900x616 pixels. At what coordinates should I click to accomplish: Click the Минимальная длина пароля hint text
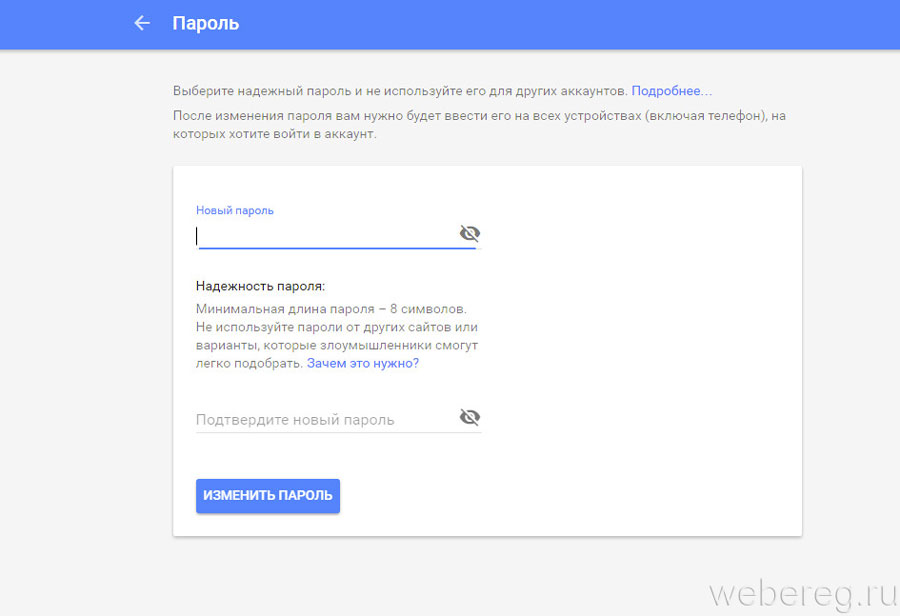tap(331, 309)
